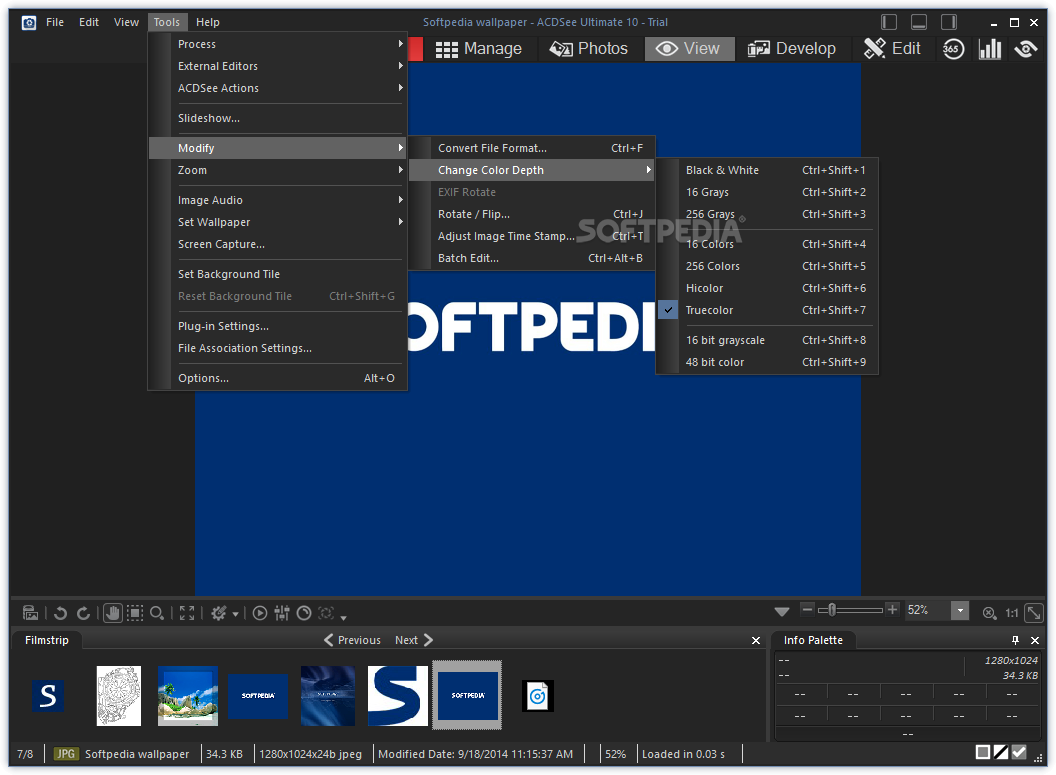
Task: Click the Full Screen arrows icon
Action: 187,613
